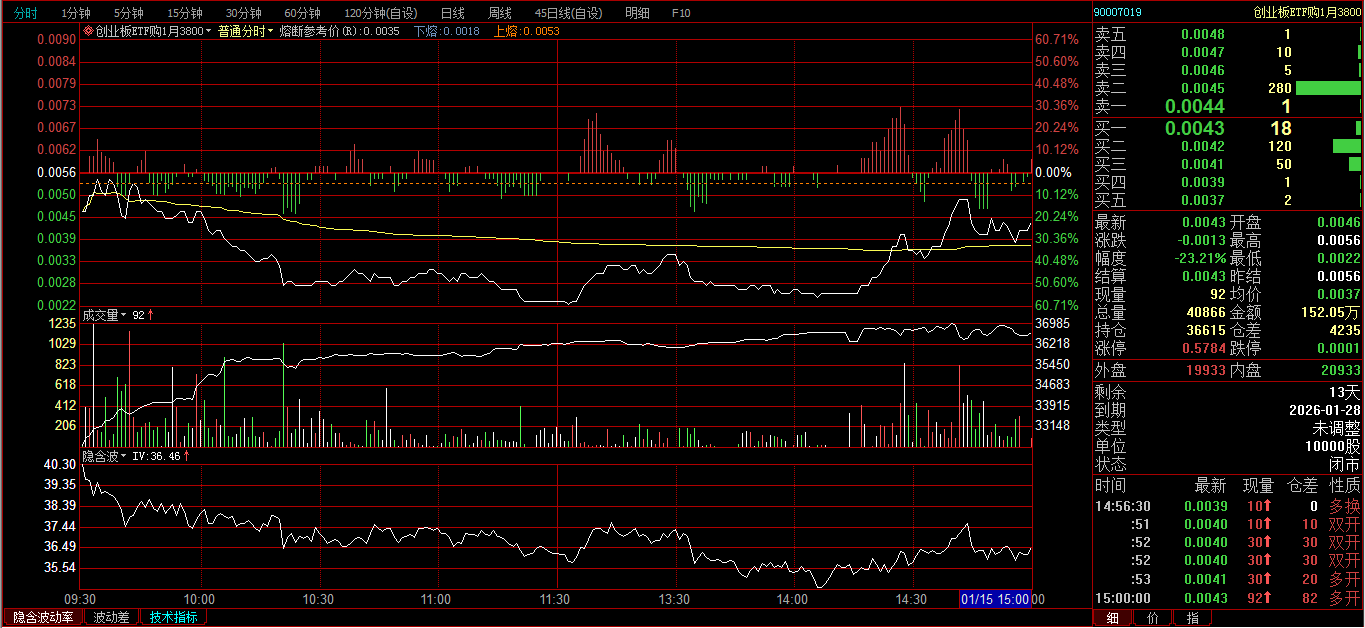Open the 创业板ETF购1月3800 contract dropdown
This screenshot has width=1365, height=628.
pyautogui.click(x=208, y=31)
